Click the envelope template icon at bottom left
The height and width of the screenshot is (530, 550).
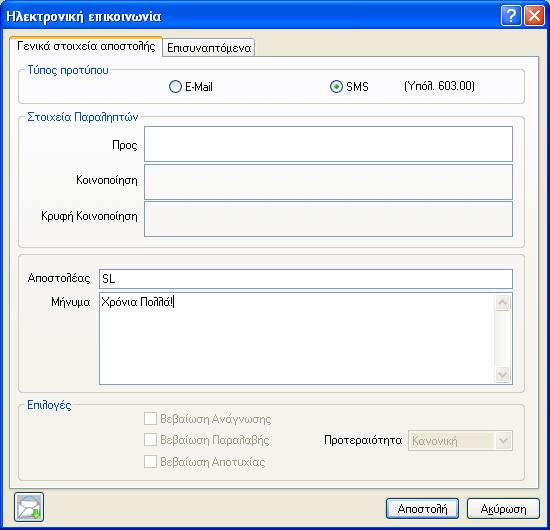(29, 507)
